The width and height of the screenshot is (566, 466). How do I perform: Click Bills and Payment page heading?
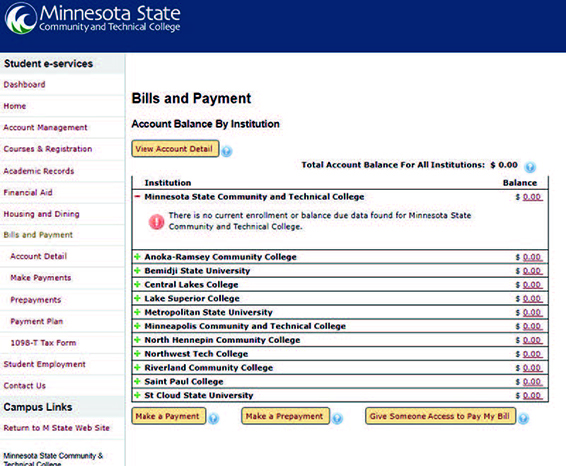point(191,99)
